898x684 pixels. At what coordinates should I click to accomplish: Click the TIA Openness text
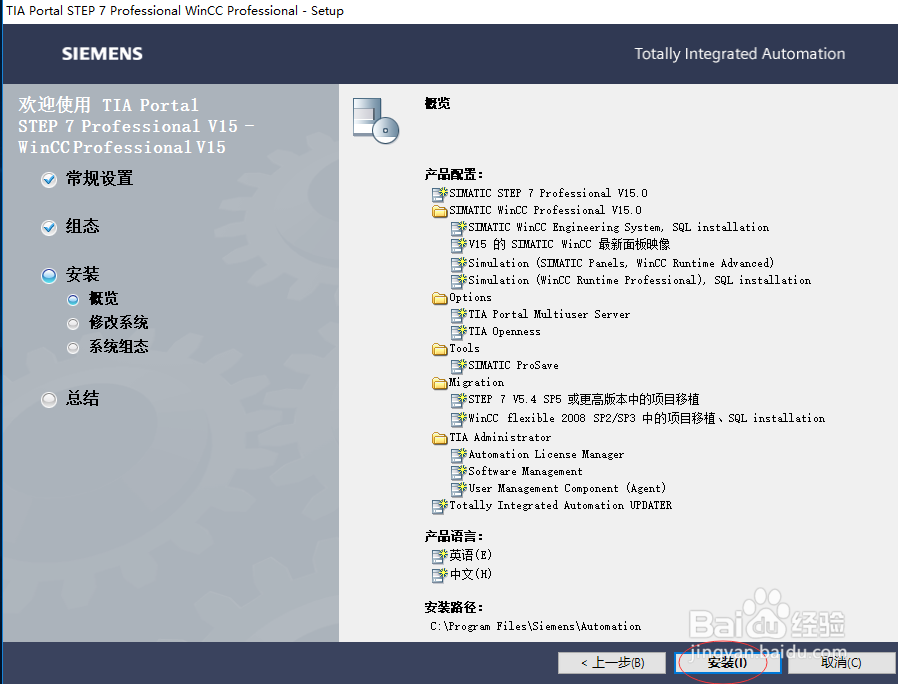point(505,332)
